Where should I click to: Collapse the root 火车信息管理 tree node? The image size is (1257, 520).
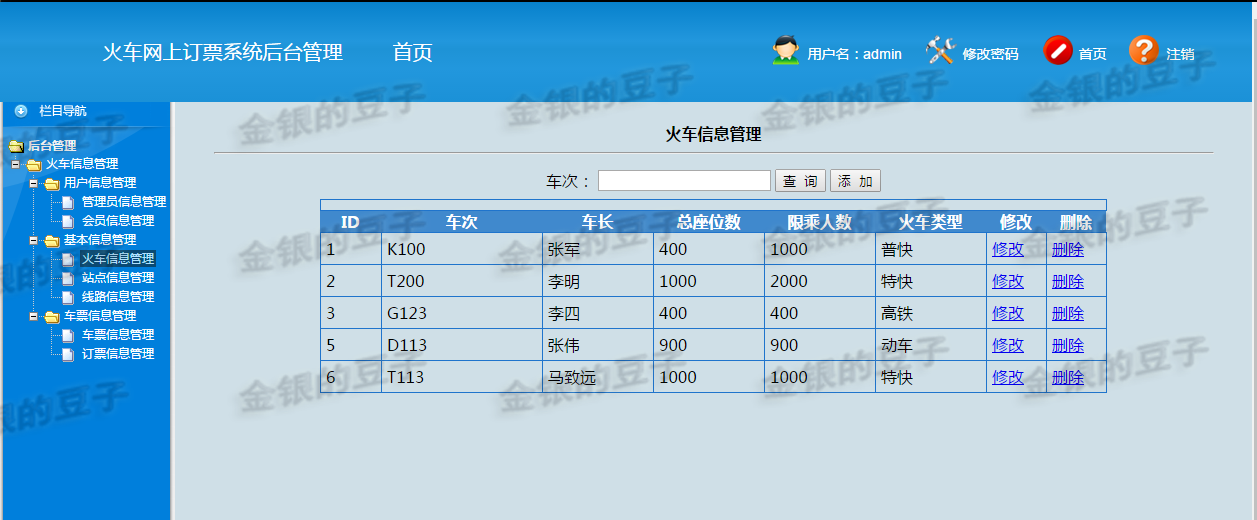coord(16,164)
